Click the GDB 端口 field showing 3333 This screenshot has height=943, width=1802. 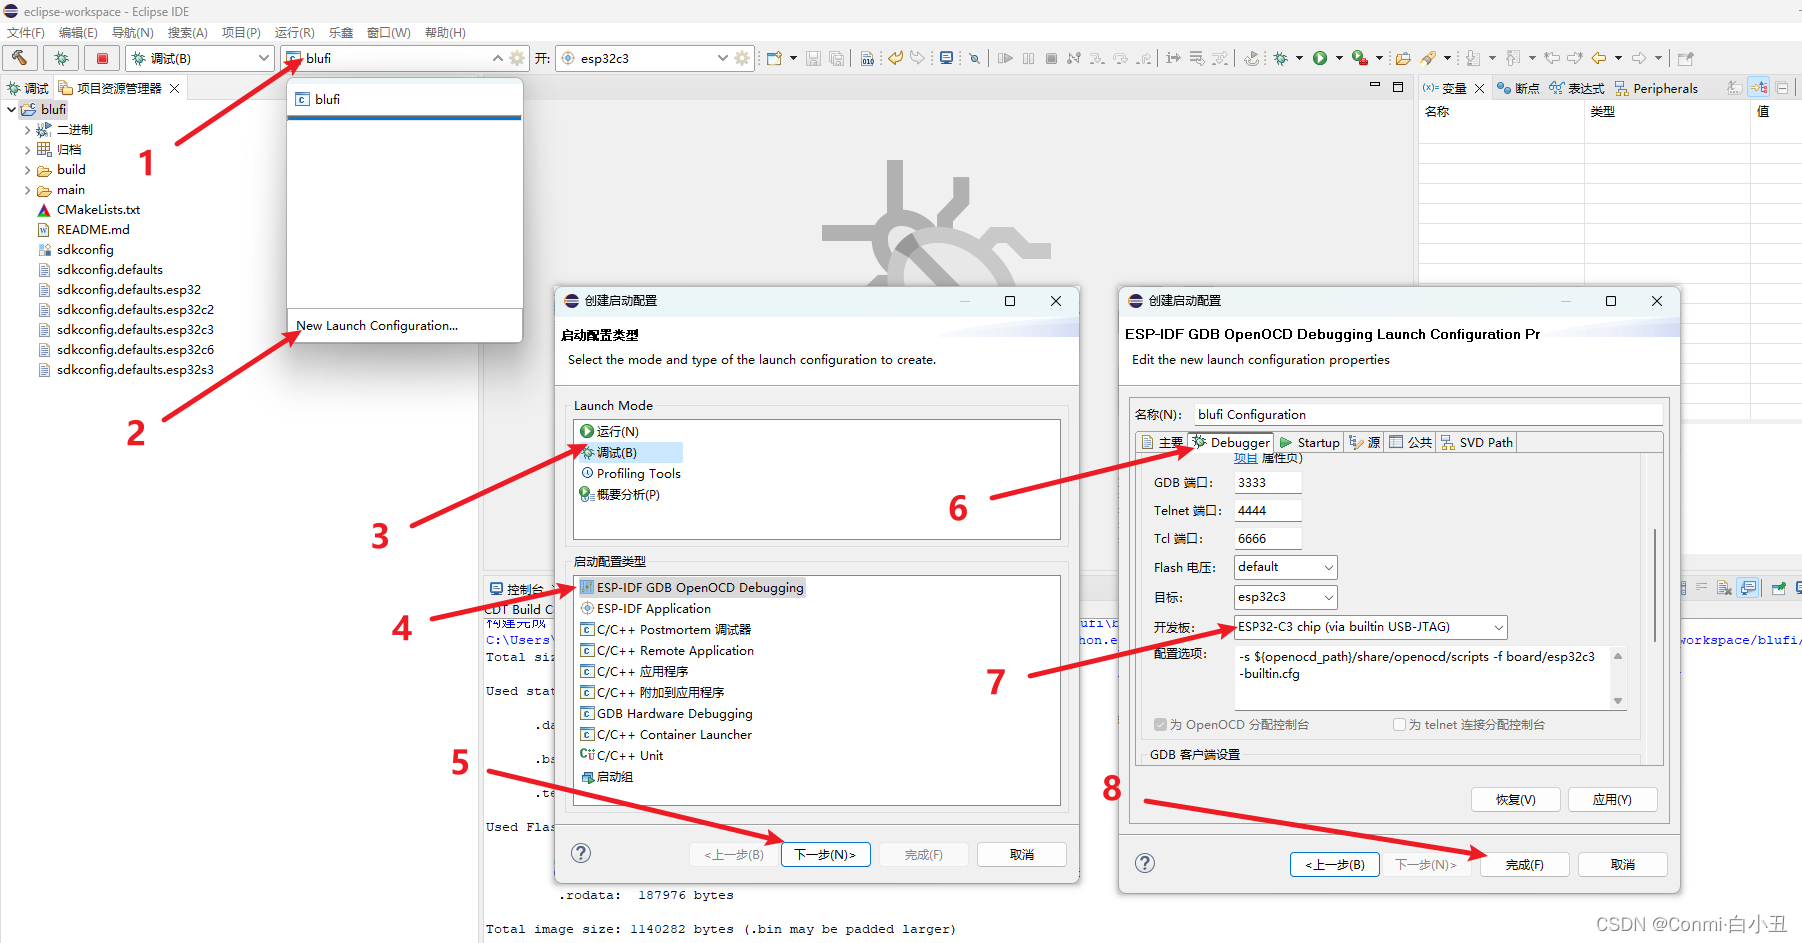(x=1267, y=483)
